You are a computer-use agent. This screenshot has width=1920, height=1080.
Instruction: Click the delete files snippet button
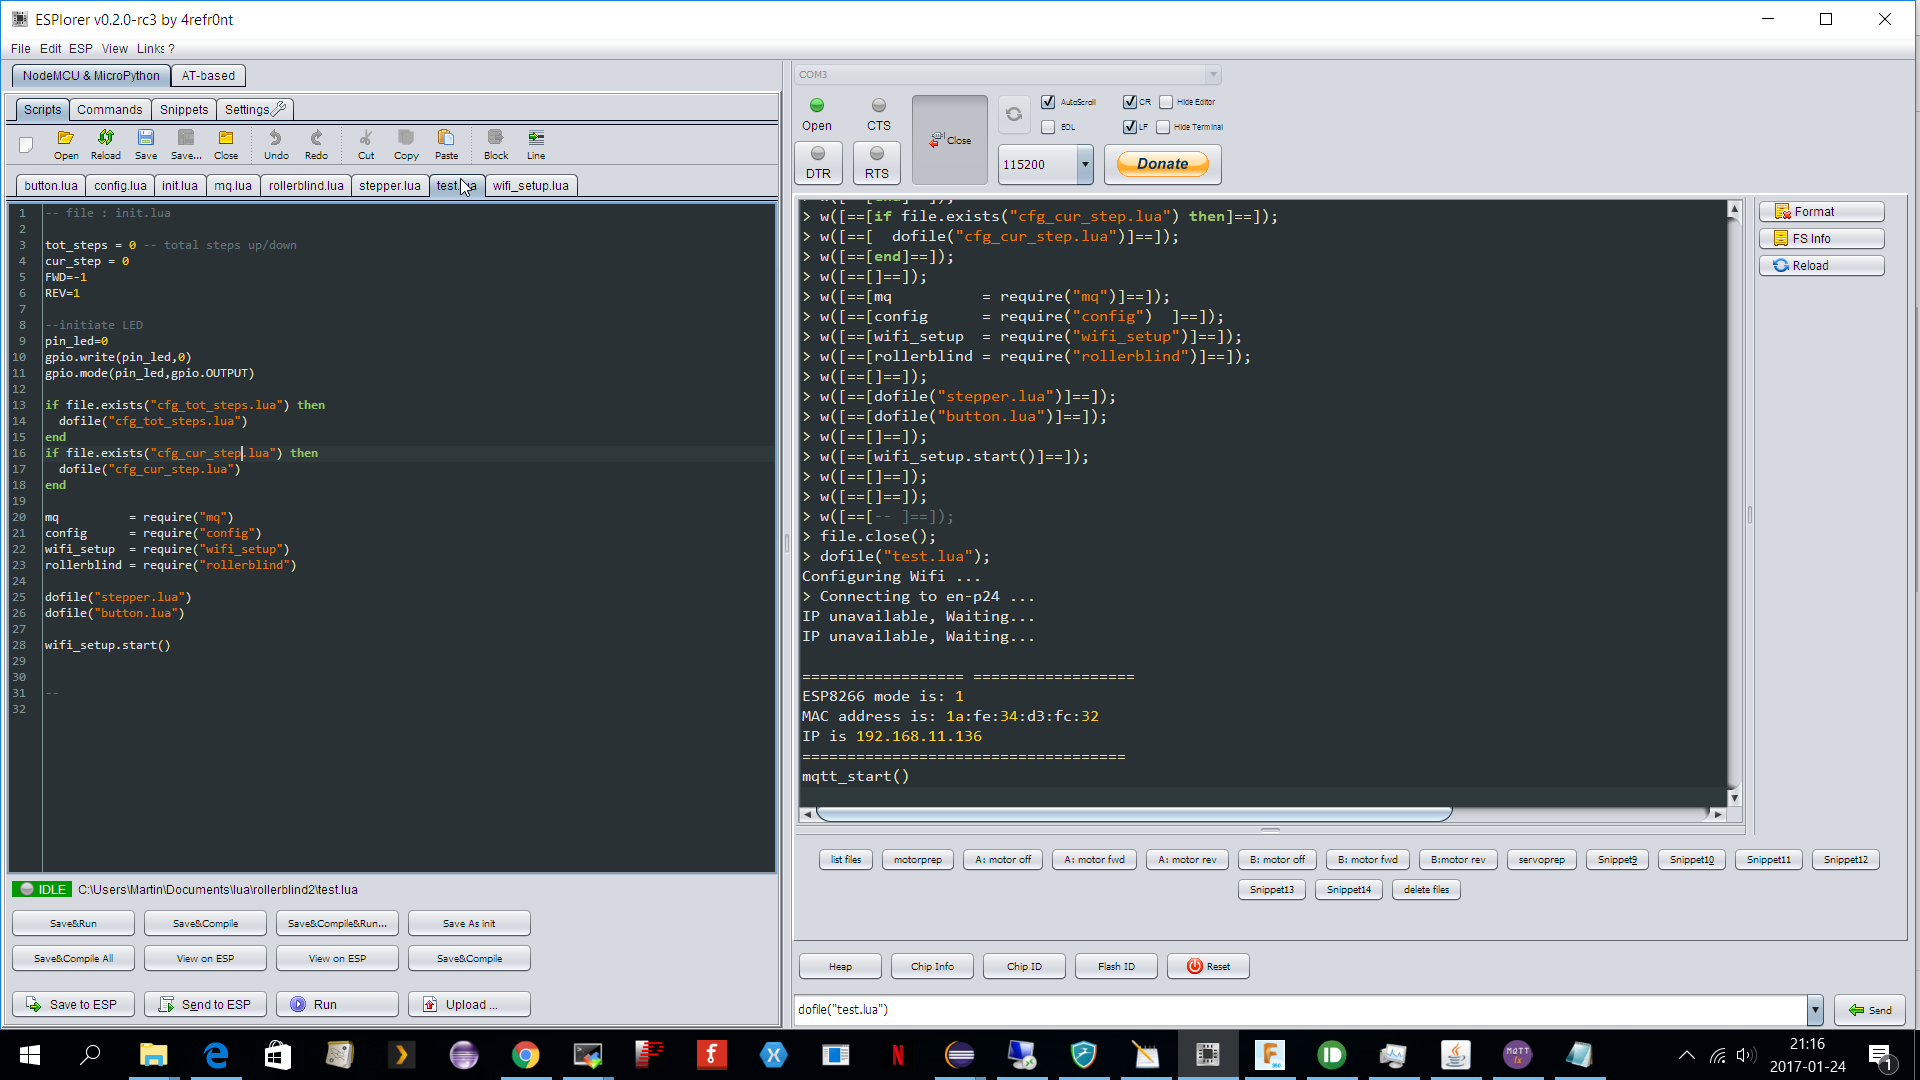(1426, 889)
